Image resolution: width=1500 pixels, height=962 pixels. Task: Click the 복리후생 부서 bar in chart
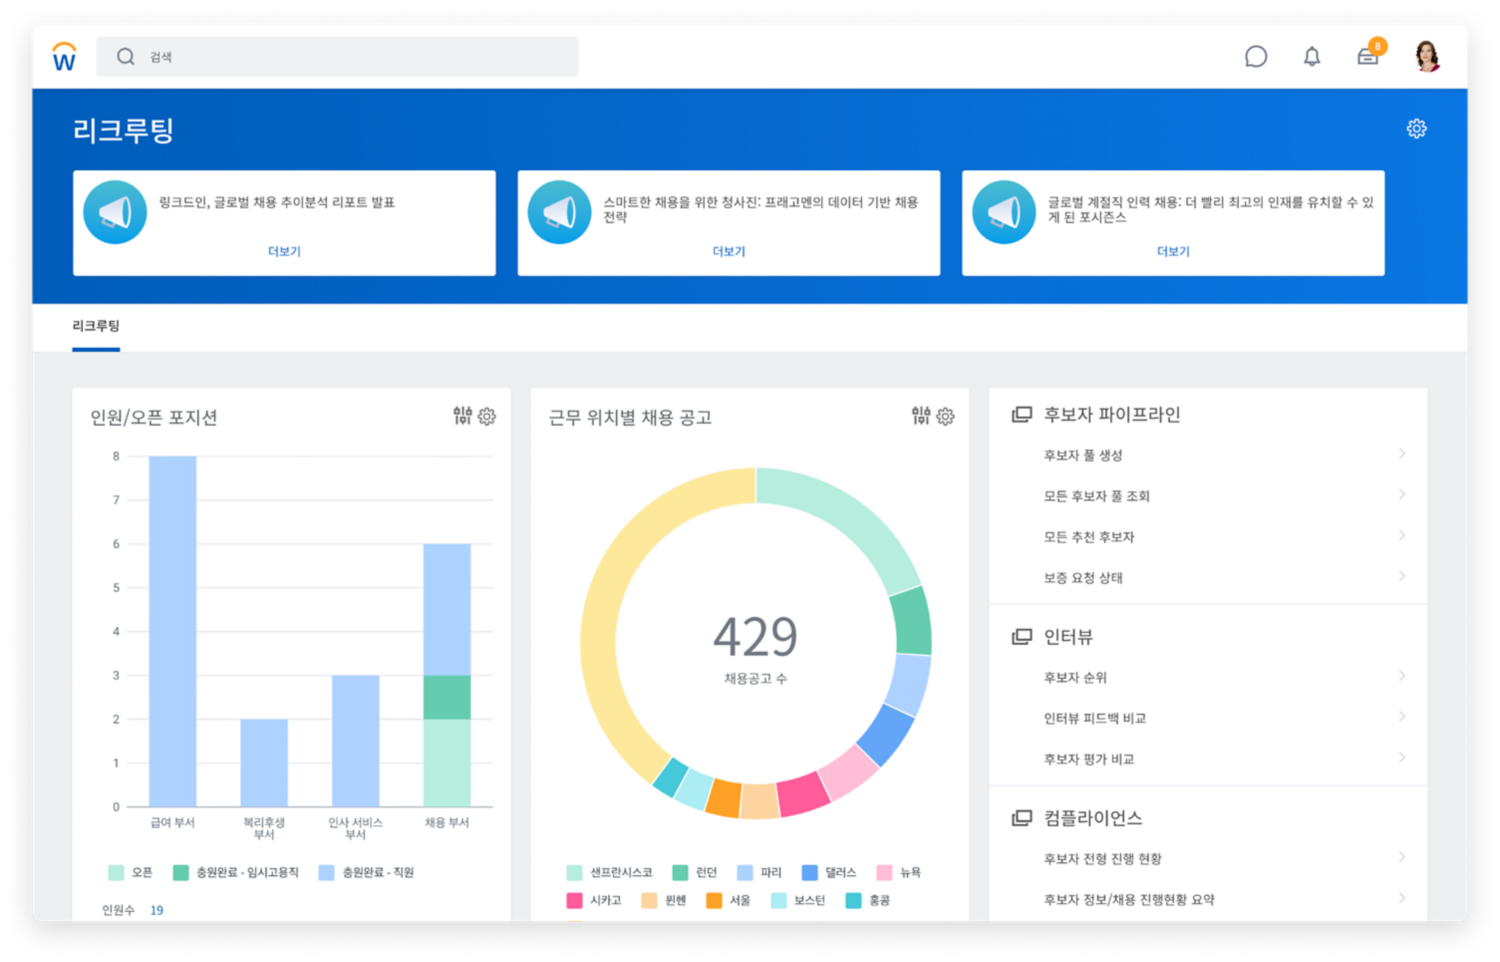(264, 763)
